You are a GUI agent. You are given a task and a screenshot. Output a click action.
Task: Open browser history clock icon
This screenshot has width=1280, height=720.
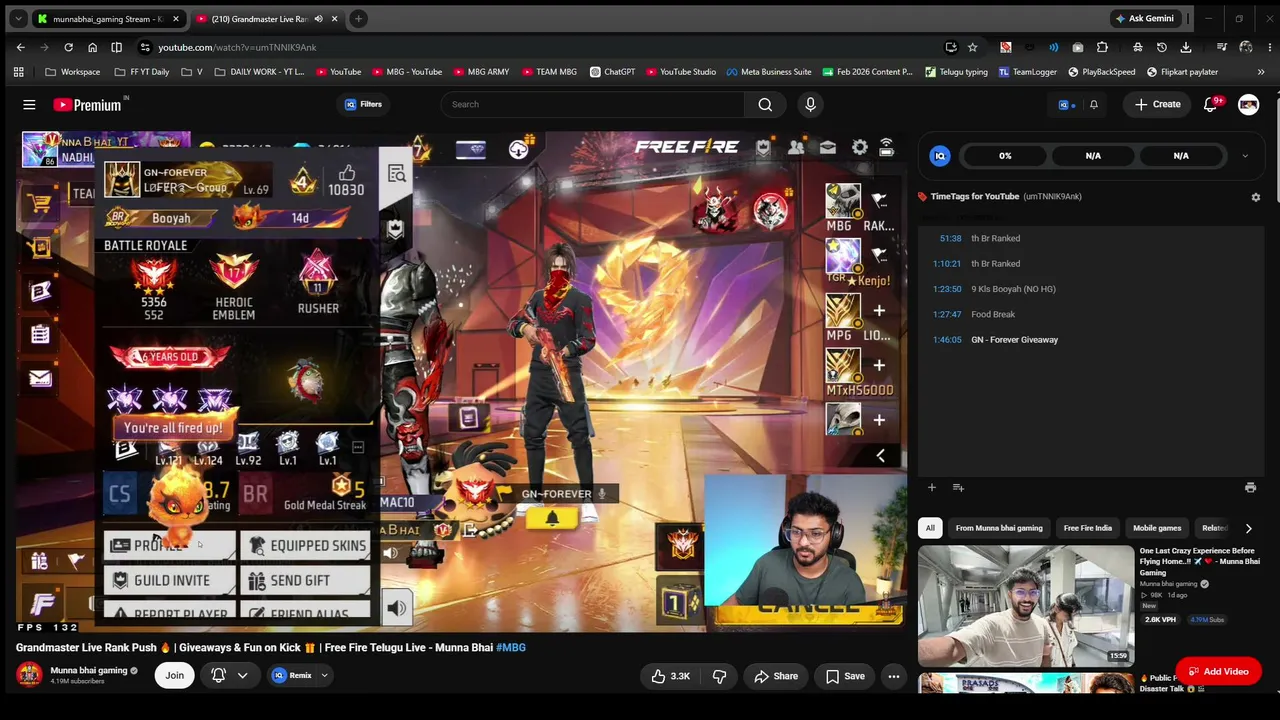tap(1162, 47)
